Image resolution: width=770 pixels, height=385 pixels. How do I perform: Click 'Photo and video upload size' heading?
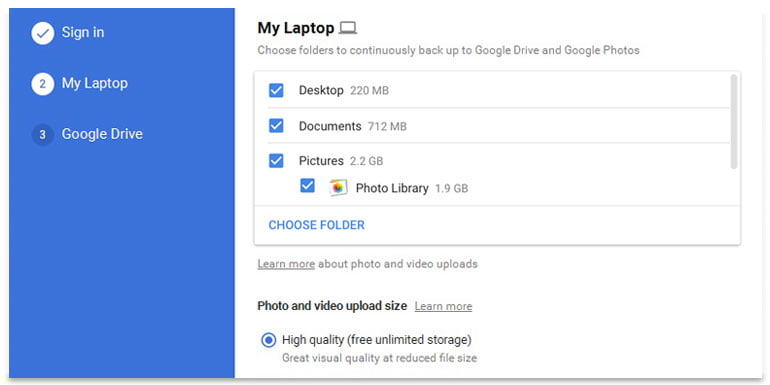pyautogui.click(x=332, y=306)
